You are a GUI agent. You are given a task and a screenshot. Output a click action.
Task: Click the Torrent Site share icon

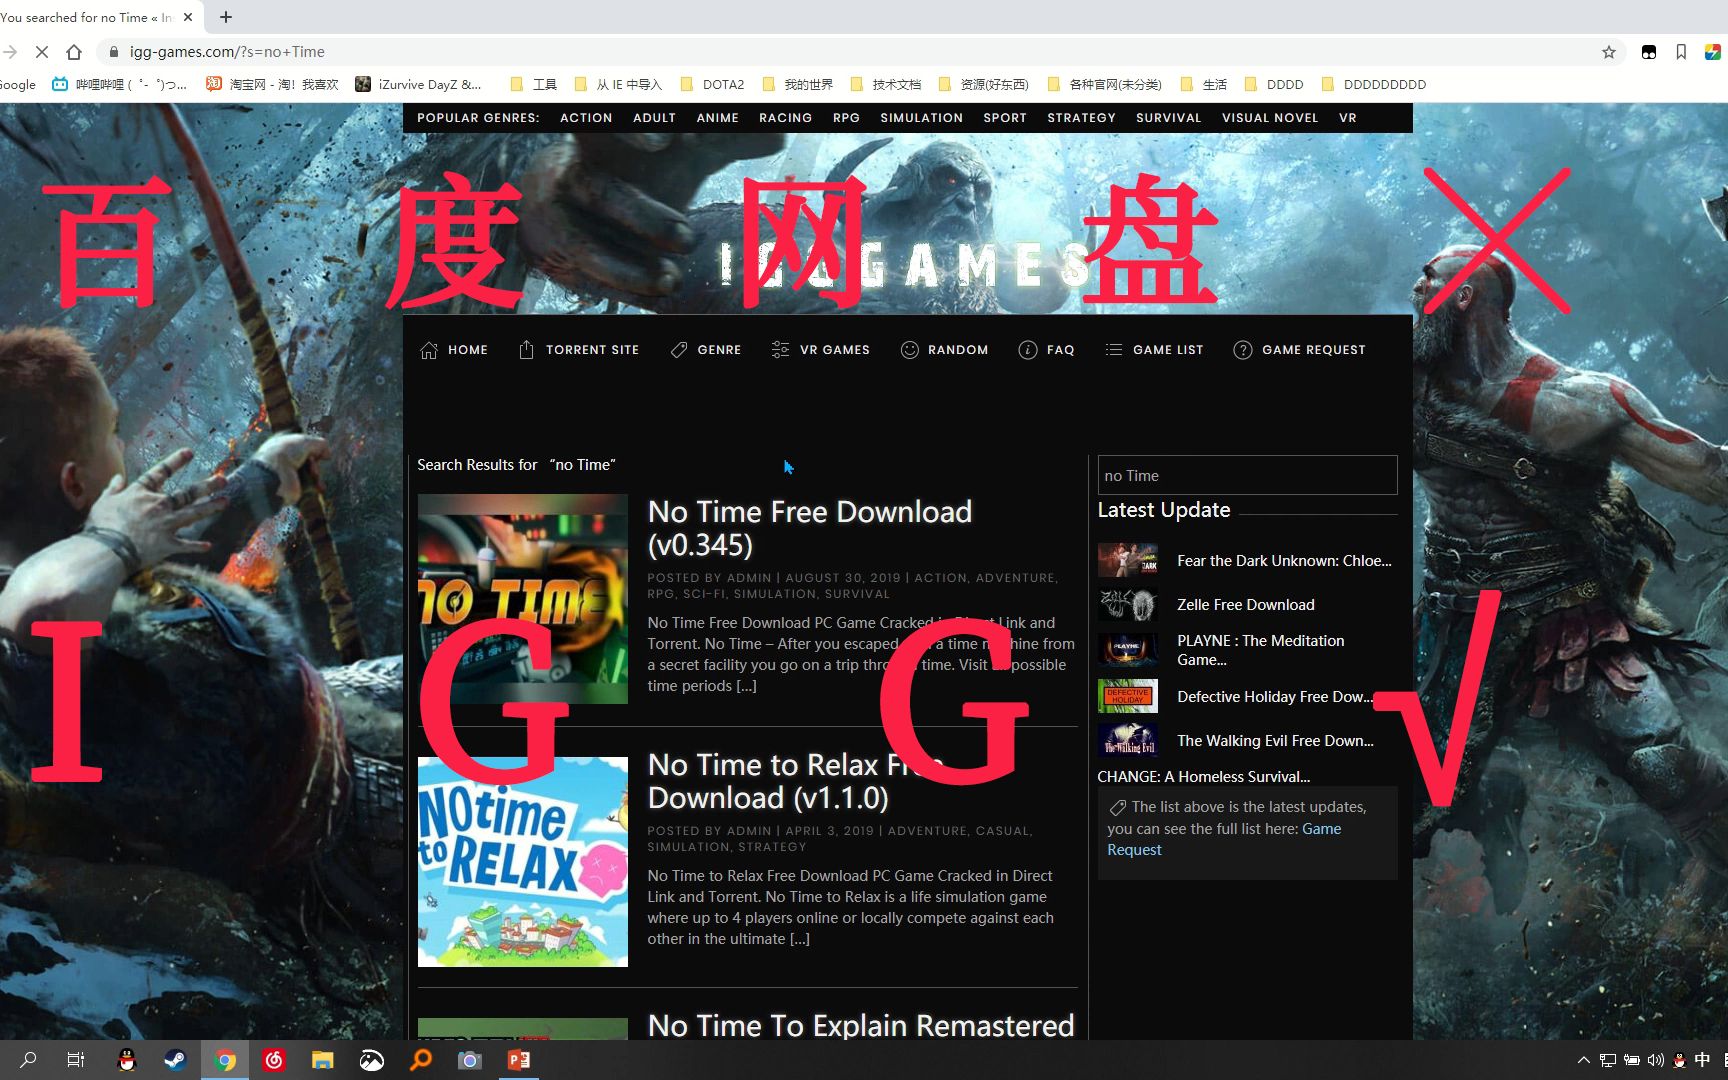(x=526, y=349)
